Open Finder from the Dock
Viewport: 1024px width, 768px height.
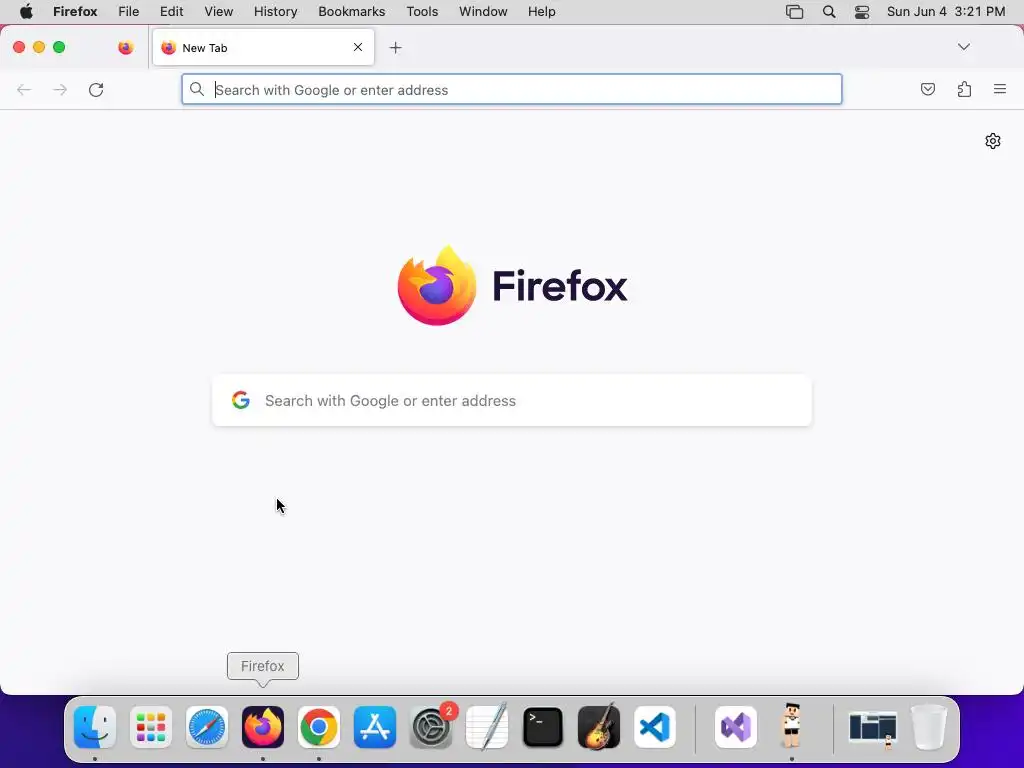(95, 727)
